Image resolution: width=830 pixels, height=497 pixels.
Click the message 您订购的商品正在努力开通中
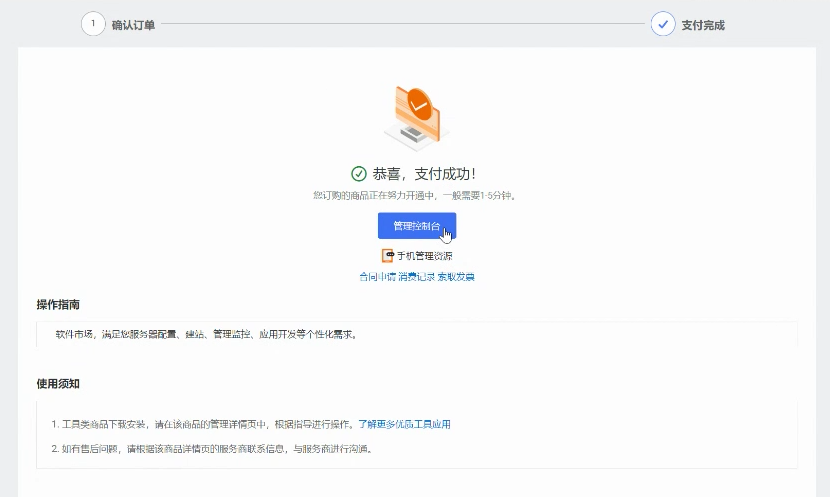415,196
